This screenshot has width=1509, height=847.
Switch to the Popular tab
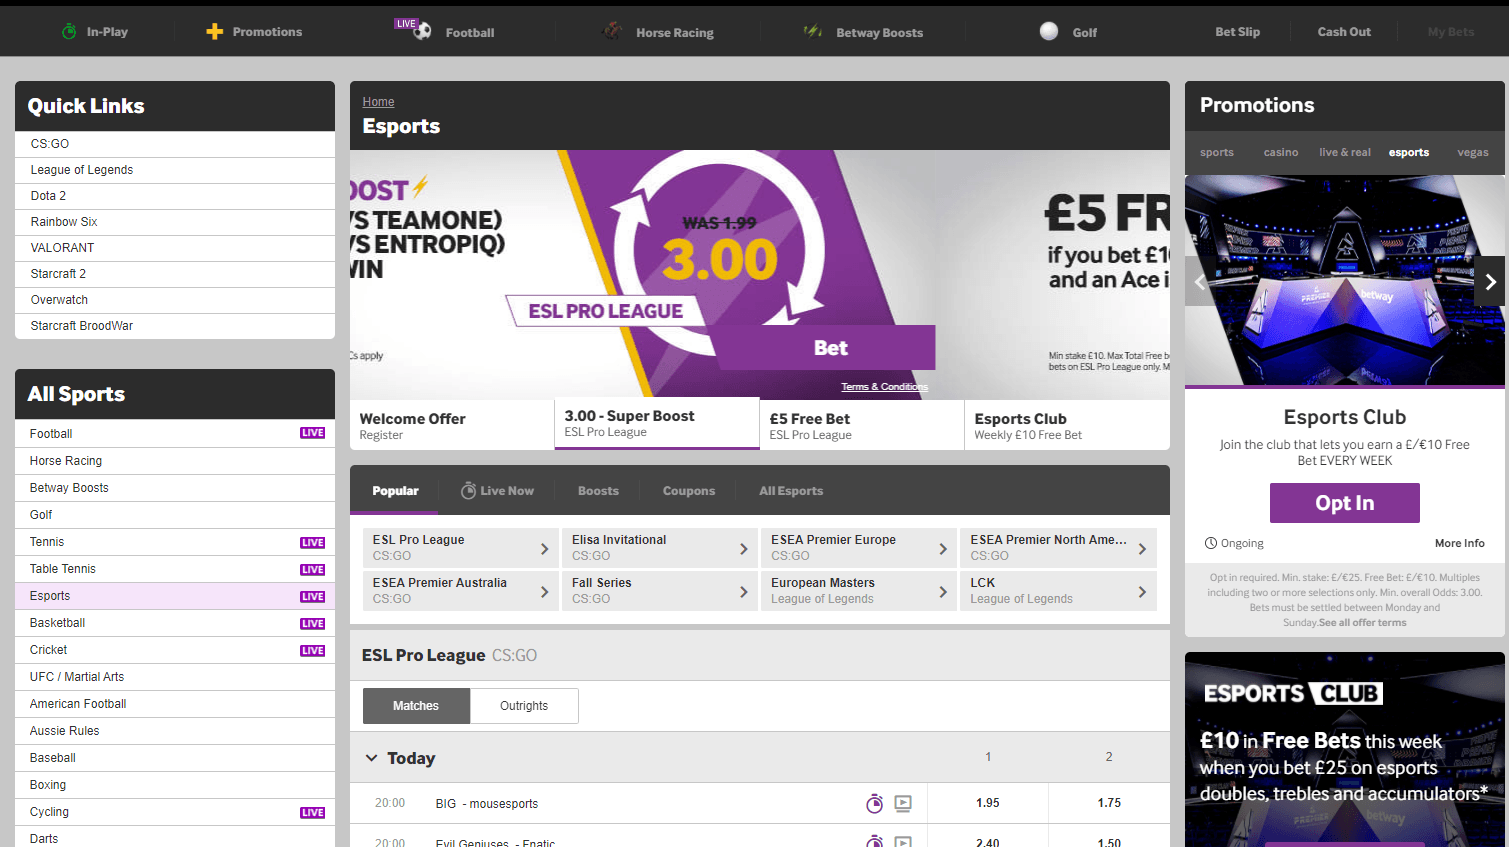pyautogui.click(x=395, y=491)
